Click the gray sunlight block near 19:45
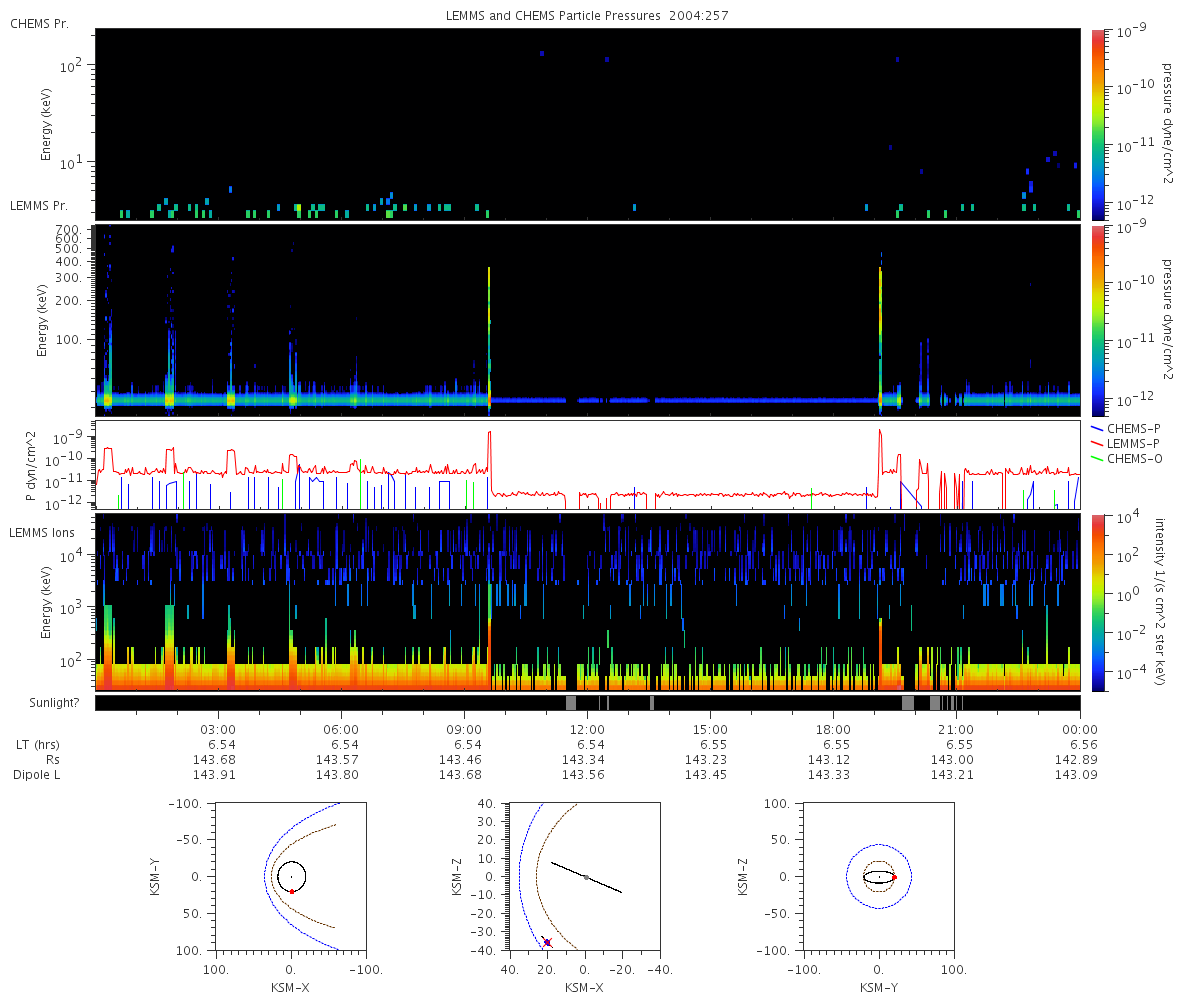Image resolution: width=1200 pixels, height=1000 pixels. [x=908, y=703]
